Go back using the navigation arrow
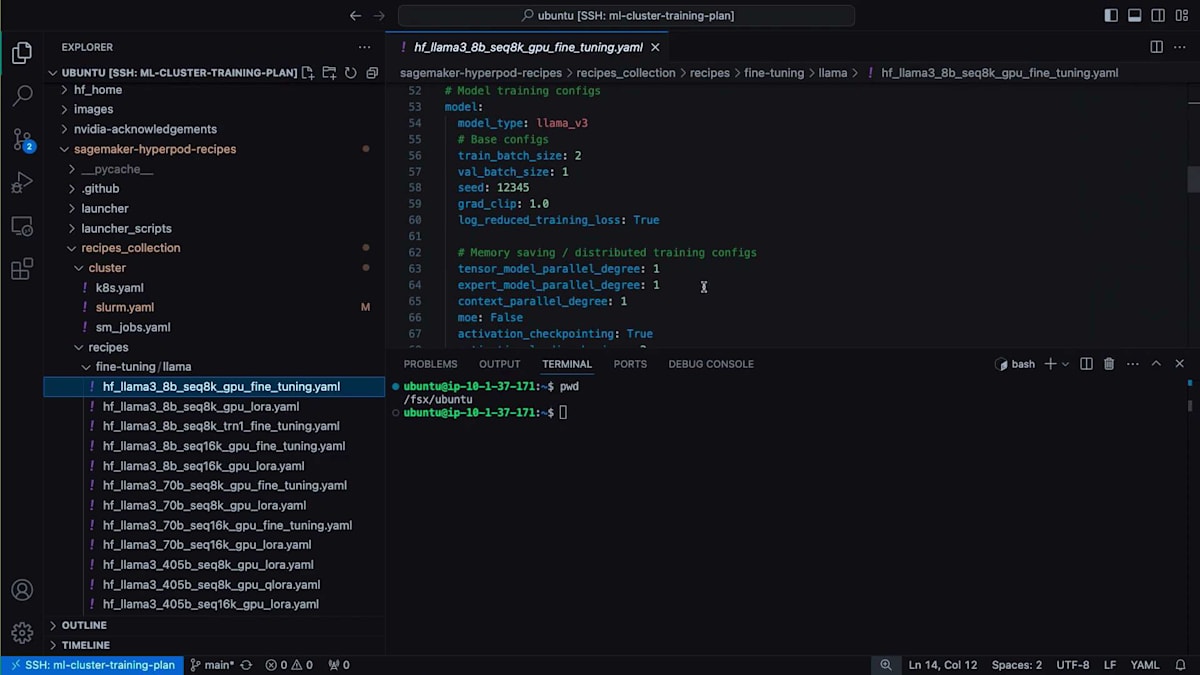The height and width of the screenshot is (675, 1200). point(355,15)
